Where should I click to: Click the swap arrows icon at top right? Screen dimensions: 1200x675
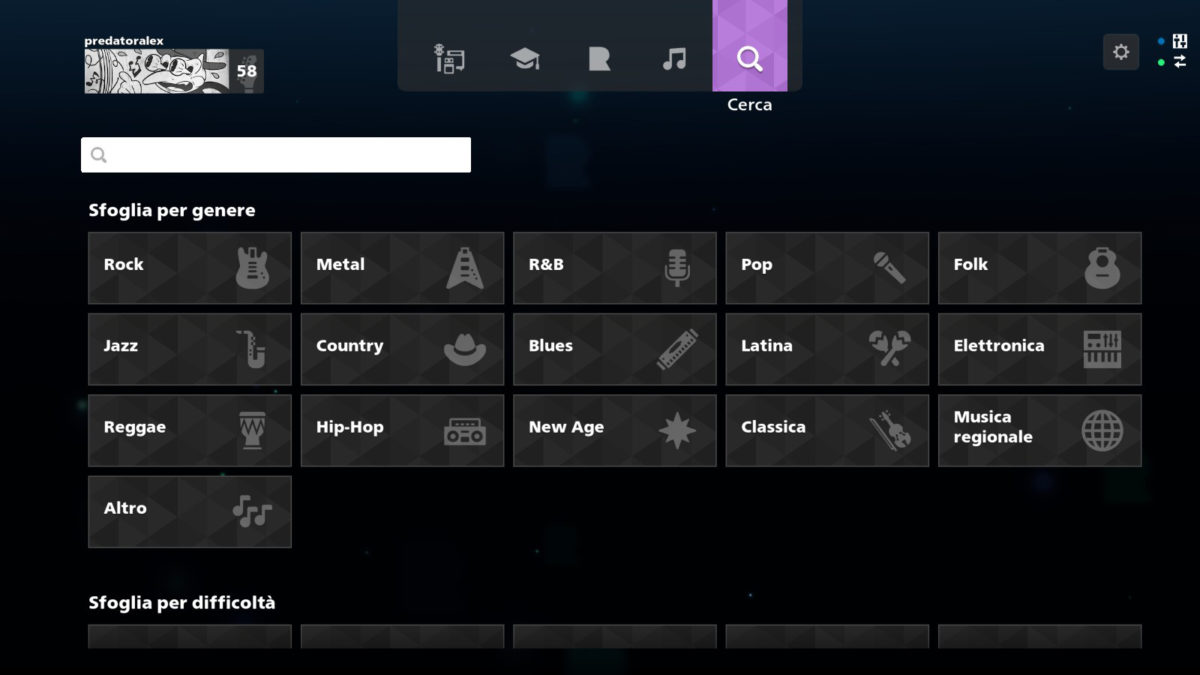(x=1180, y=62)
